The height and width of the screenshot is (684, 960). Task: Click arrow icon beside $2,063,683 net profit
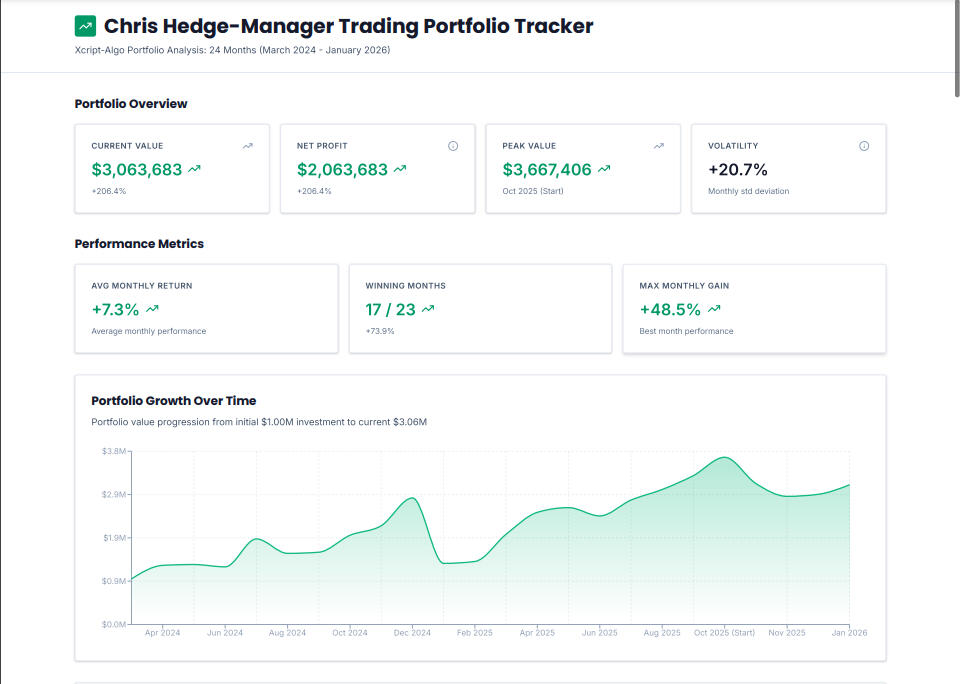400,170
